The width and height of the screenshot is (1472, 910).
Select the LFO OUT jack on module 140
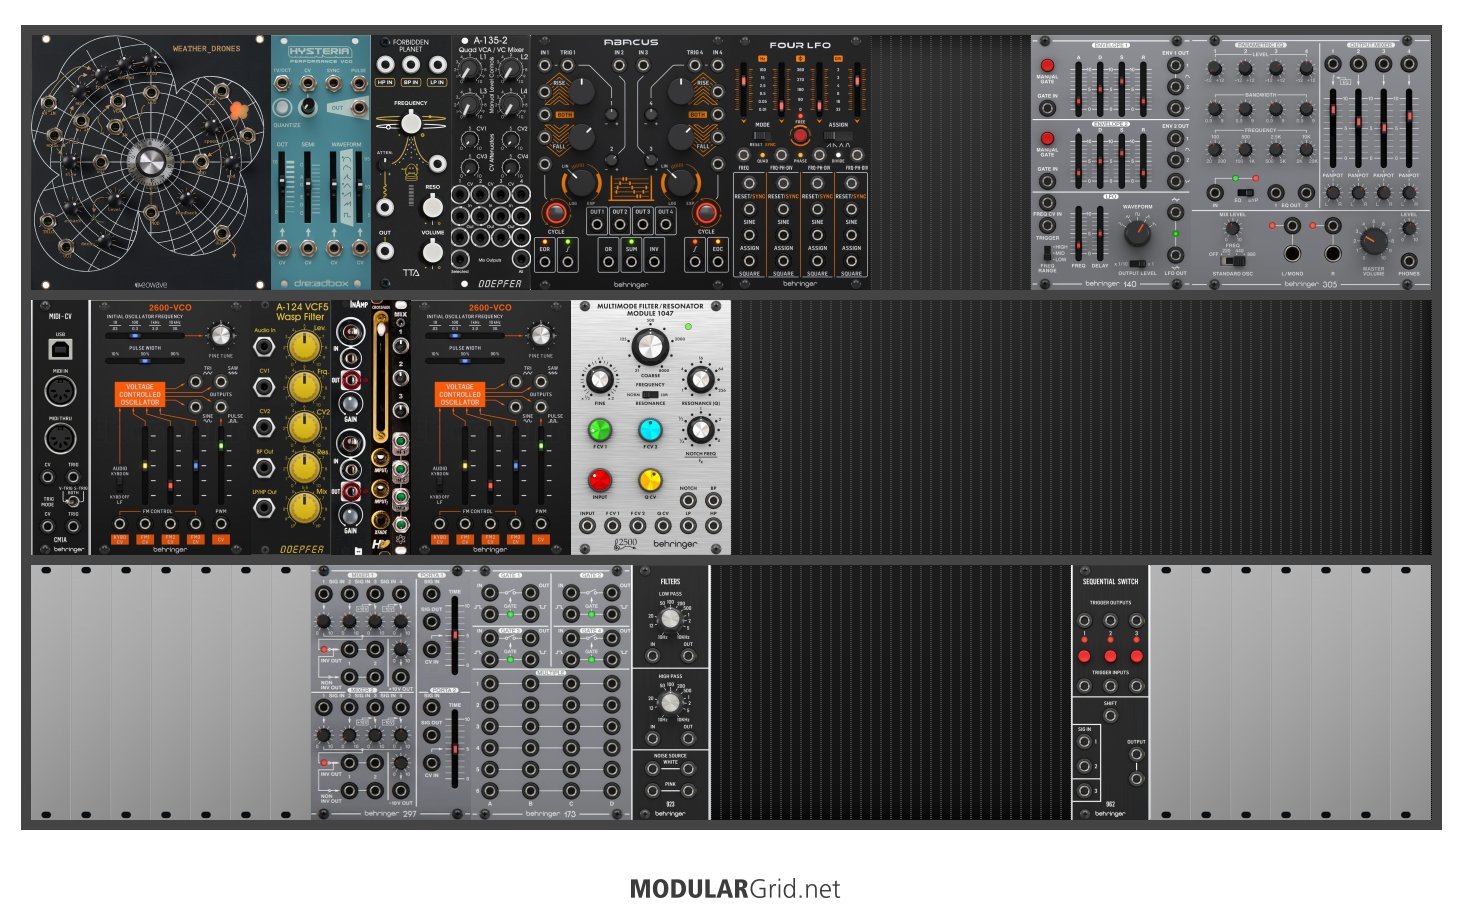(1175, 255)
